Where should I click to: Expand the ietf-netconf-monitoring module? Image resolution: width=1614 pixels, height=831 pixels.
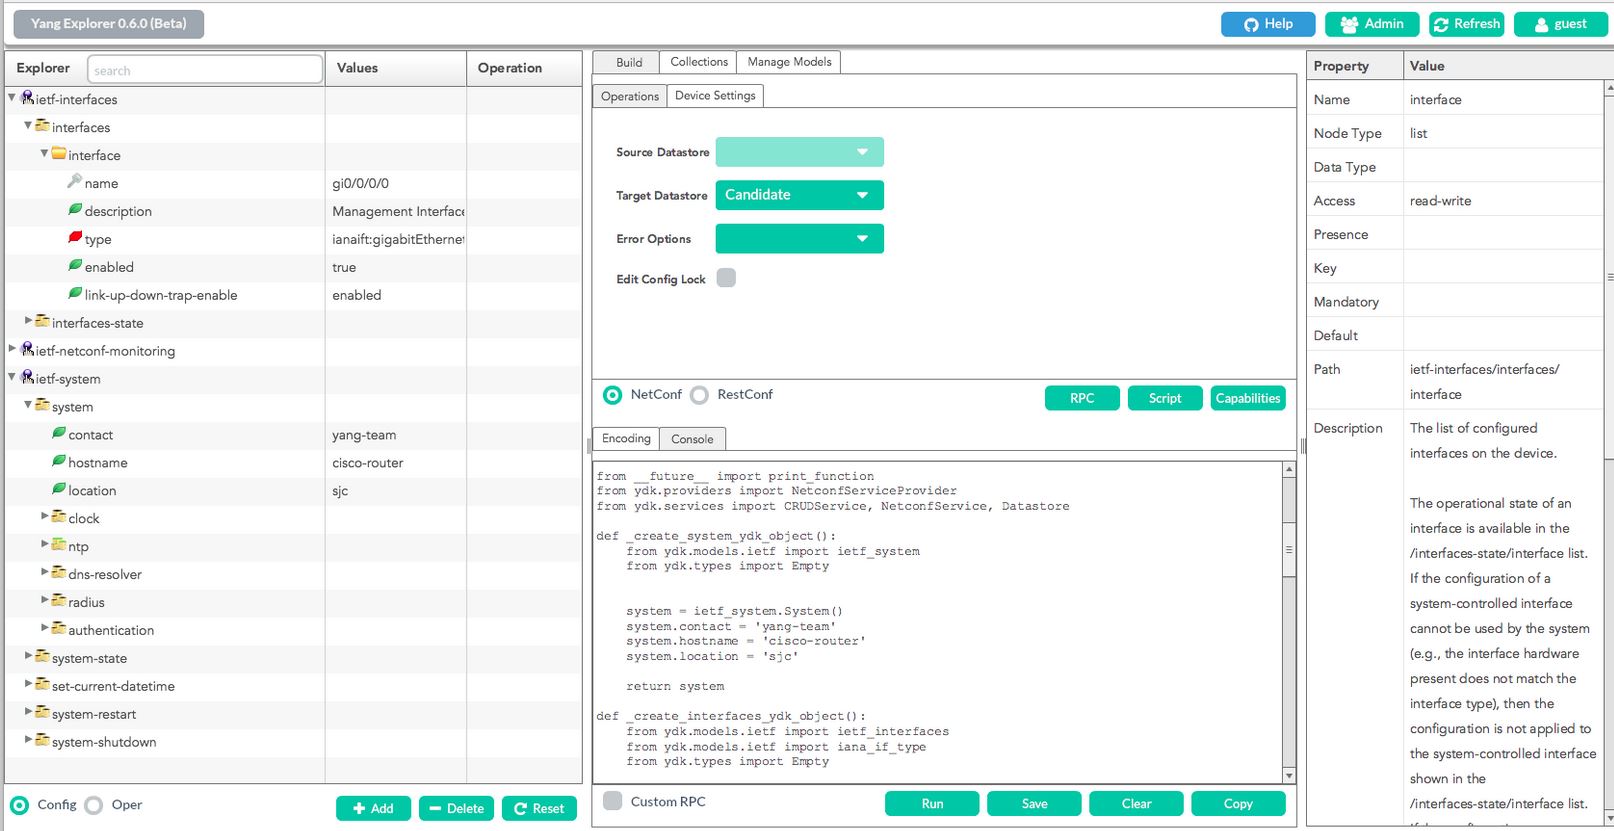[12, 349]
